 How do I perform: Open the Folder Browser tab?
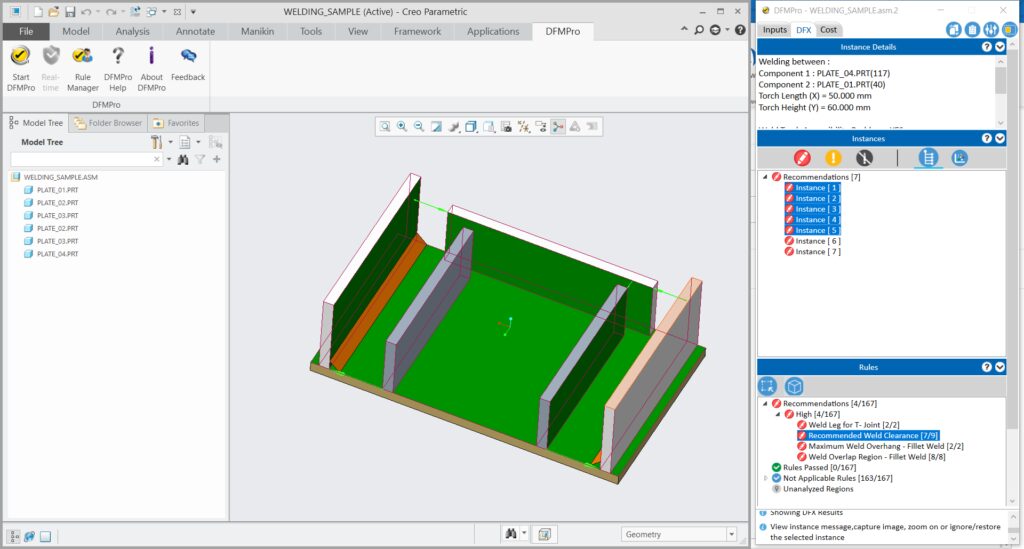coord(108,123)
